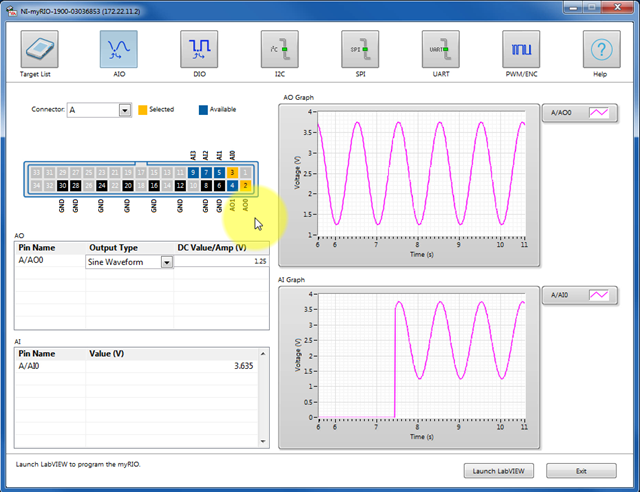Screen dimensions: 640x492
Task: Toggle connector pin 9 (AI3)
Action: [x=193, y=172]
